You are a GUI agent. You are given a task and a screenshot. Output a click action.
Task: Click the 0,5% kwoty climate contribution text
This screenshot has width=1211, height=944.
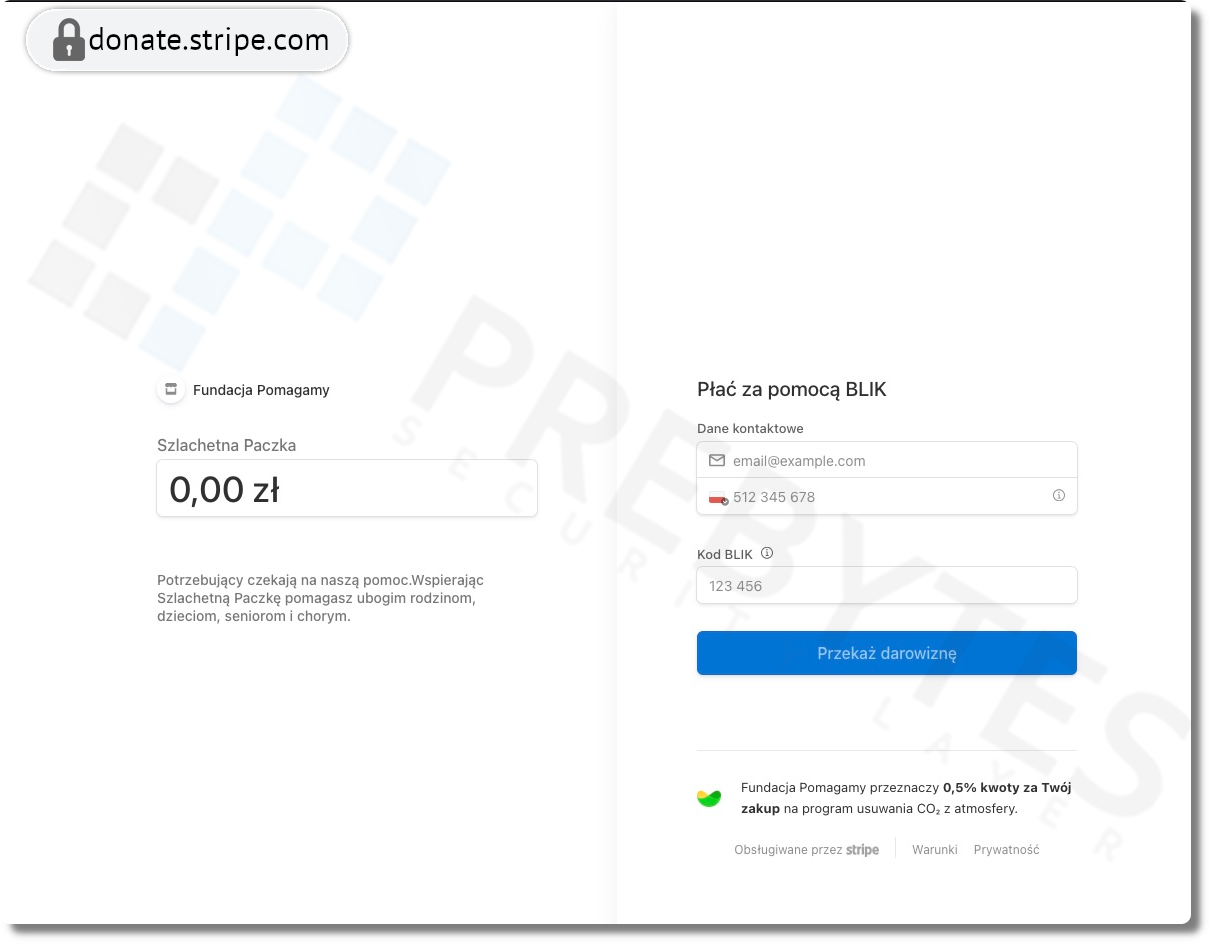point(906,798)
